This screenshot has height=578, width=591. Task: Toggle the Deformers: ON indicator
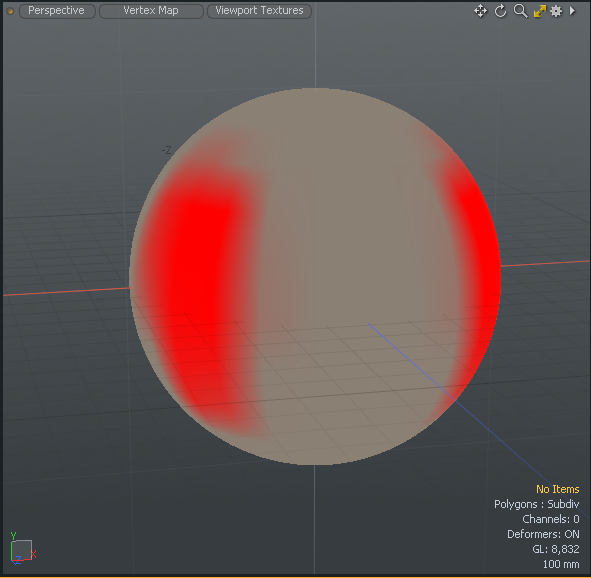543,534
